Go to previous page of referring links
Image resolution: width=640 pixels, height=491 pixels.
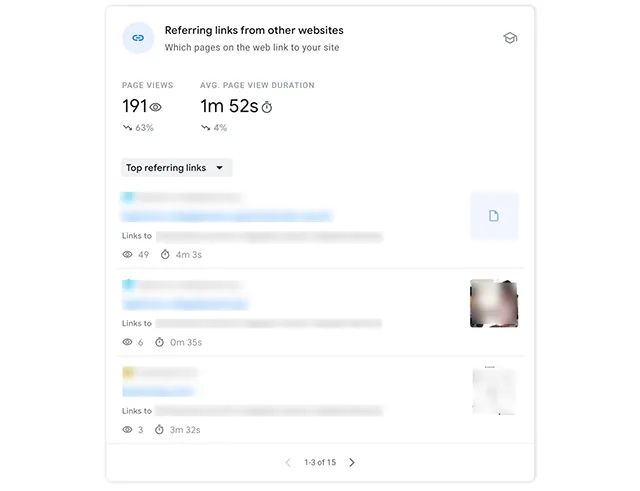click(288, 462)
